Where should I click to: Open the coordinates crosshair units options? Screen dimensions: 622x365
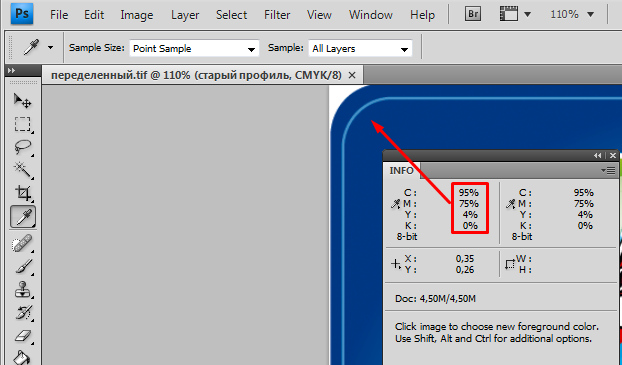(x=396, y=264)
